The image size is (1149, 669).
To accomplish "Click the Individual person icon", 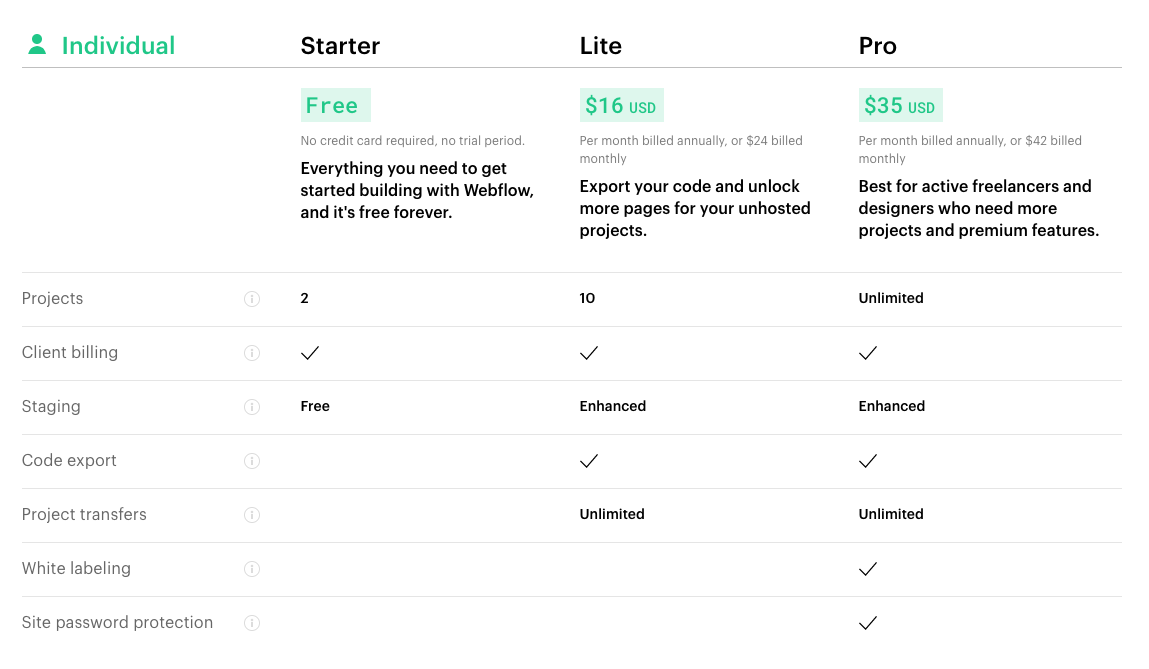I will (37, 44).
